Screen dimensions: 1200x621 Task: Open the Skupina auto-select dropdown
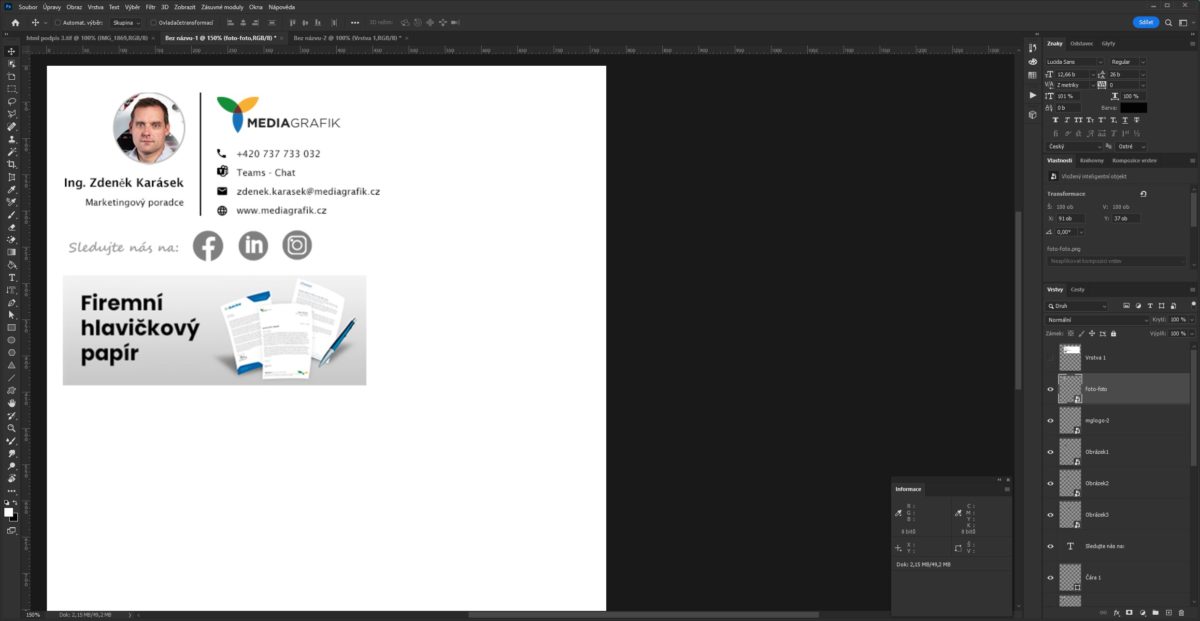127,22
